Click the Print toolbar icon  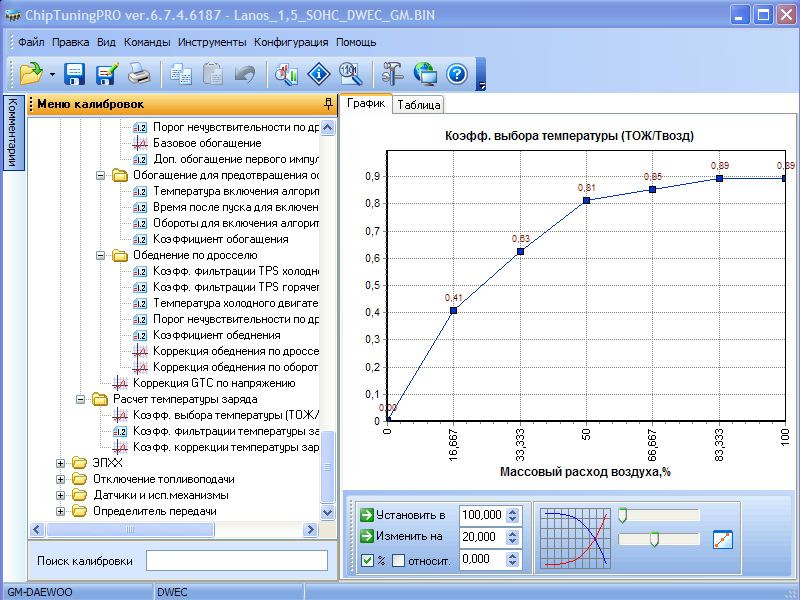click(138, 73)
